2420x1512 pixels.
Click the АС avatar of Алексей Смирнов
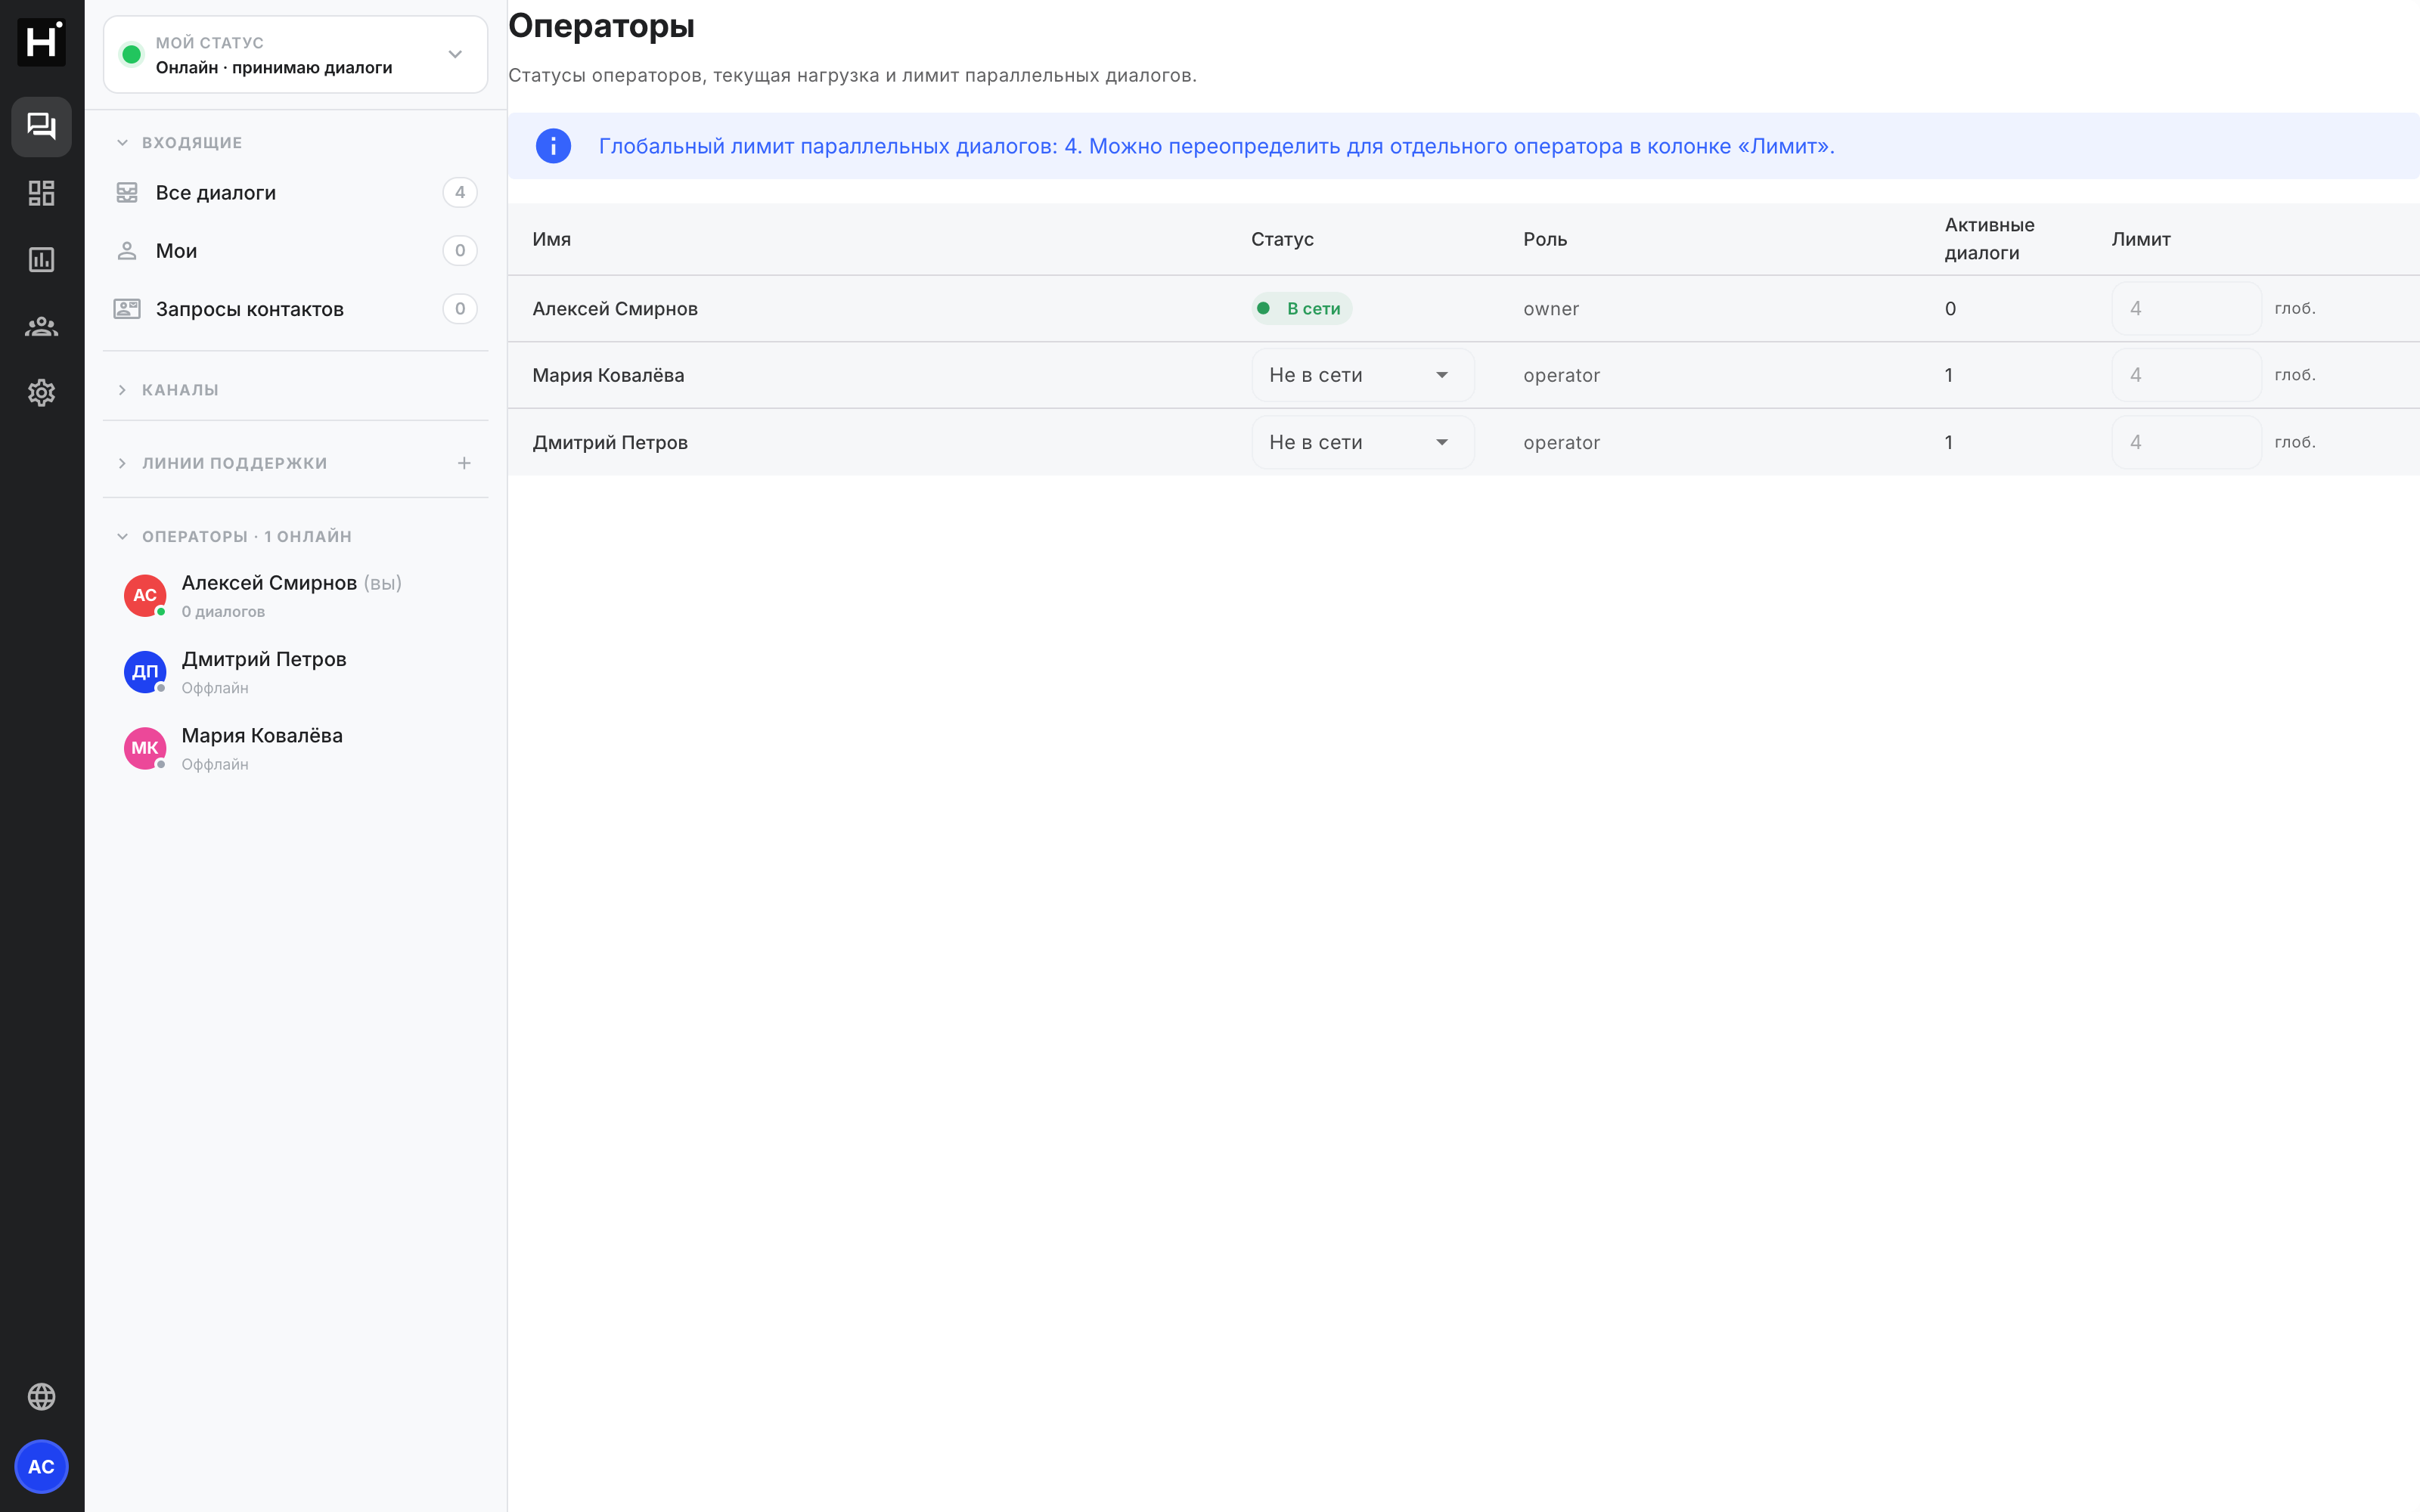tap(145, 595)
